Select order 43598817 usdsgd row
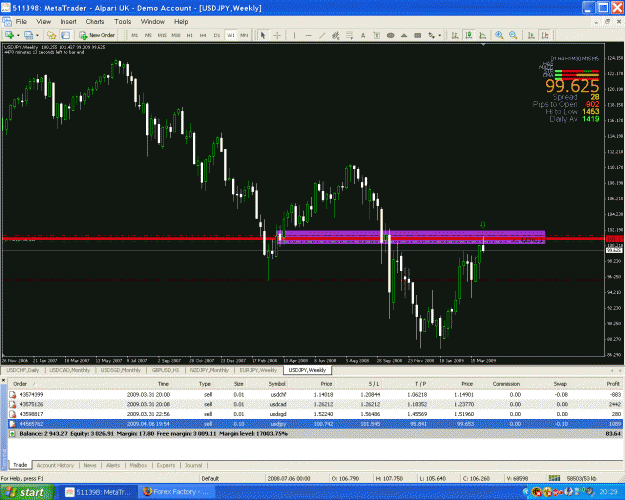Screen dimensions: 625x500 coord(315,414)
